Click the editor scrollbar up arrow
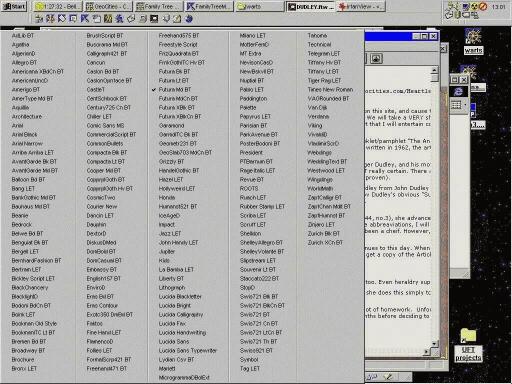 click(434, 70)
